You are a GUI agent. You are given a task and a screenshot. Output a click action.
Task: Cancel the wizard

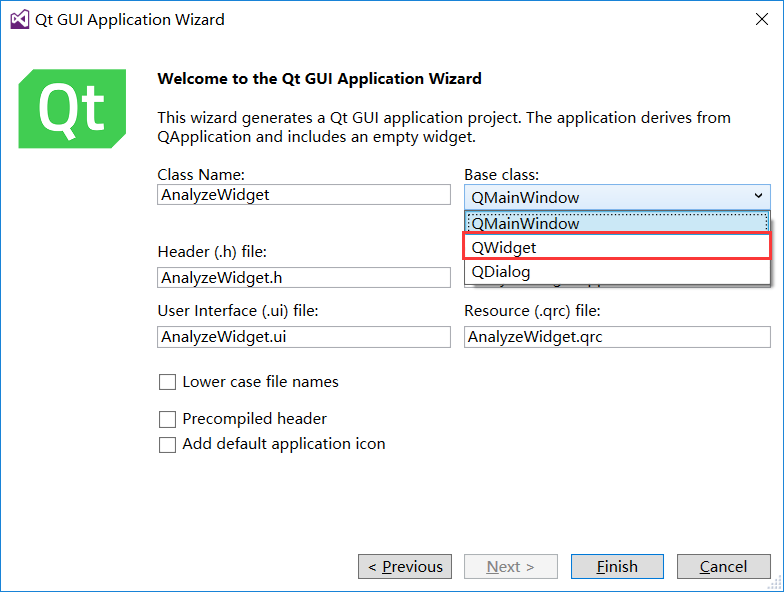(x=724, y=566)
